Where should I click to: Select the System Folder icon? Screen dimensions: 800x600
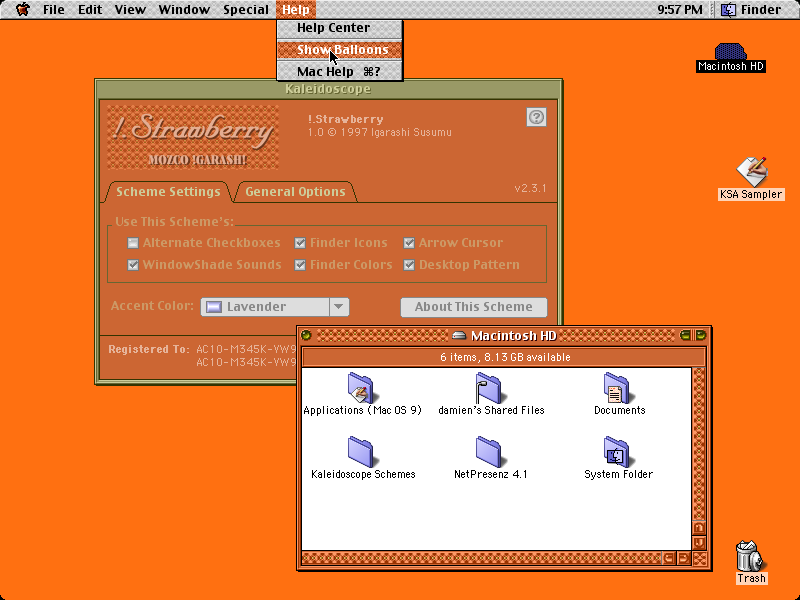pos(617,452)
